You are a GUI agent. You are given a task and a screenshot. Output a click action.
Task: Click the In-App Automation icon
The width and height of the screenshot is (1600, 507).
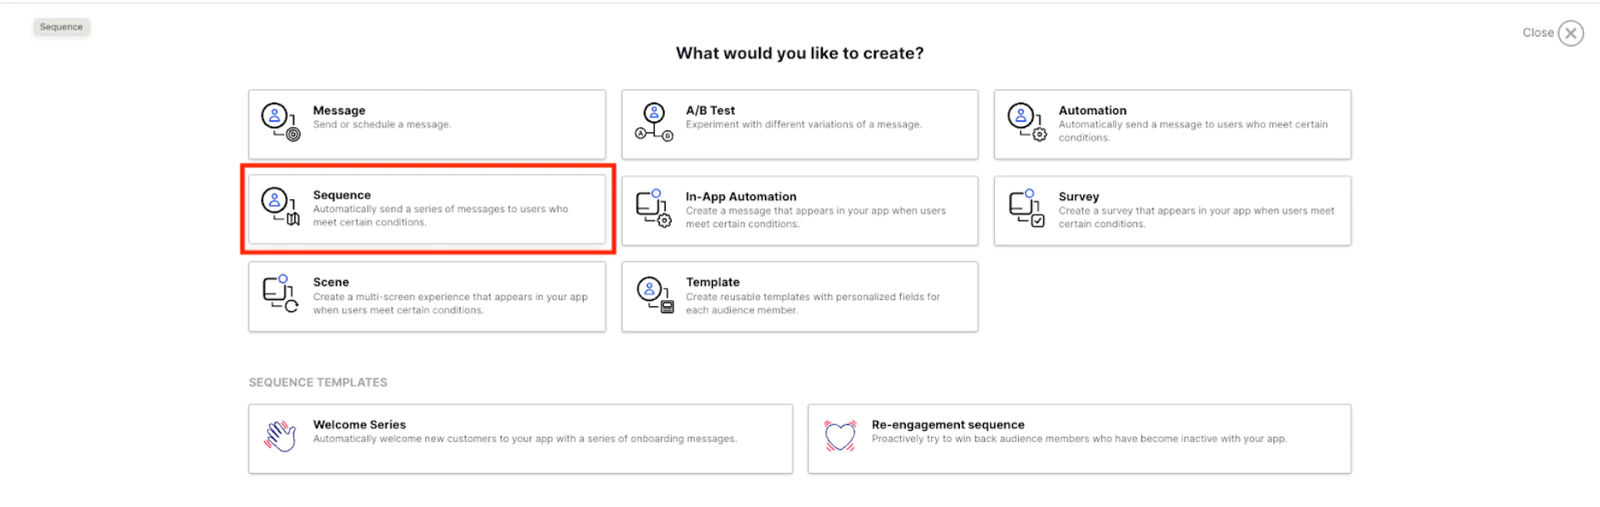point(654,207)
